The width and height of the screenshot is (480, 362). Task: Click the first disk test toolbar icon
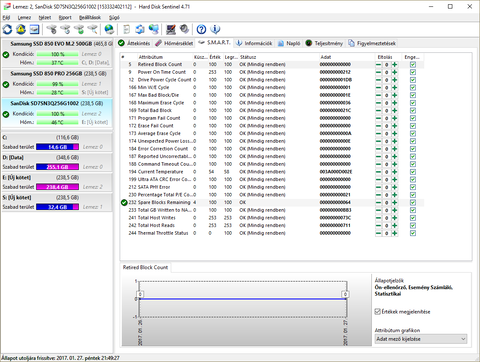point(52,29)
